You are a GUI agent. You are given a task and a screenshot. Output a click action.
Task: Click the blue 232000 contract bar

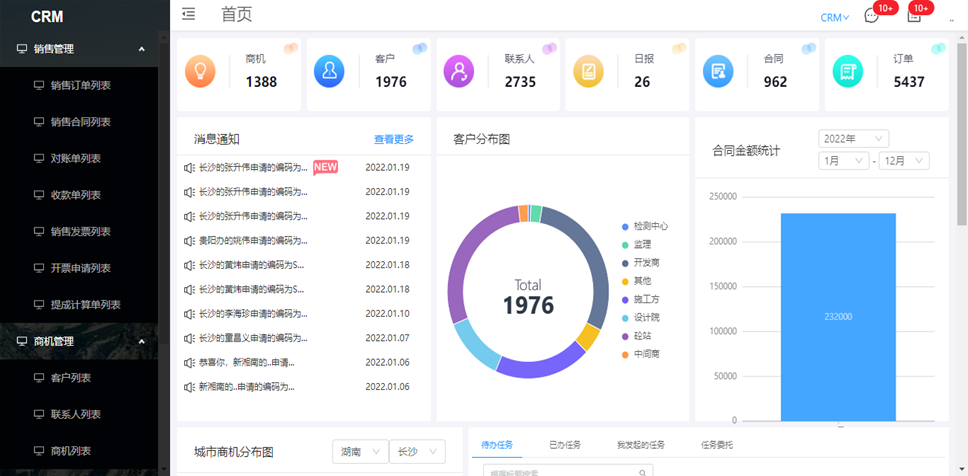[x=838, y=316]
